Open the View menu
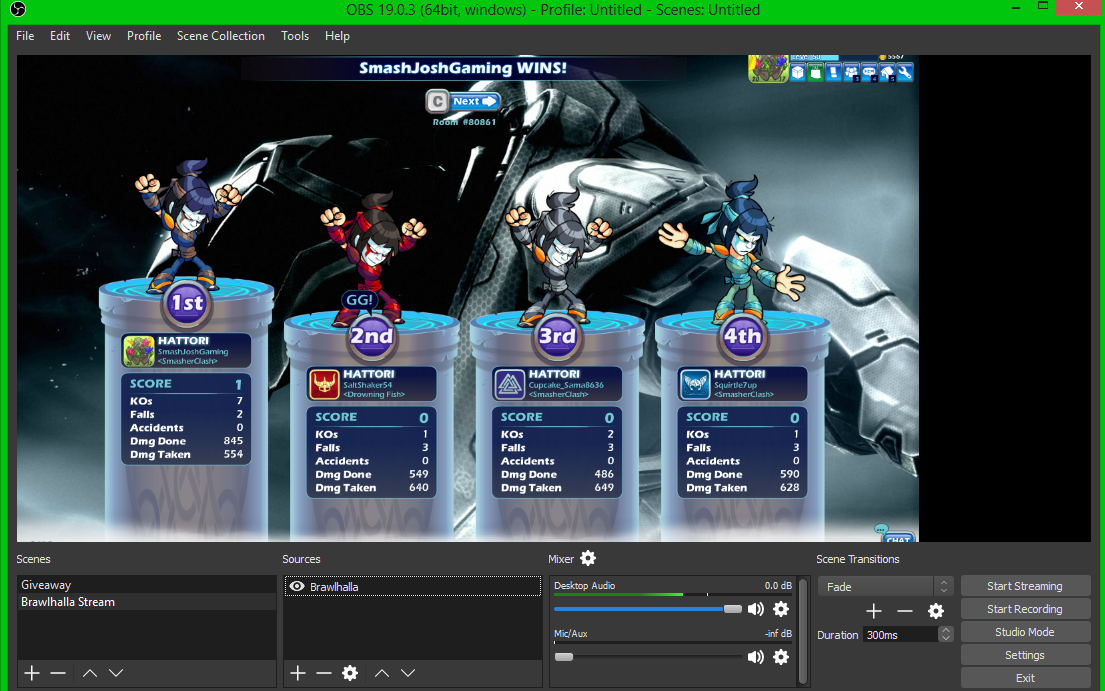Image resolution: width=1105 pixels, height=691 pixels. tap(98, 36)
